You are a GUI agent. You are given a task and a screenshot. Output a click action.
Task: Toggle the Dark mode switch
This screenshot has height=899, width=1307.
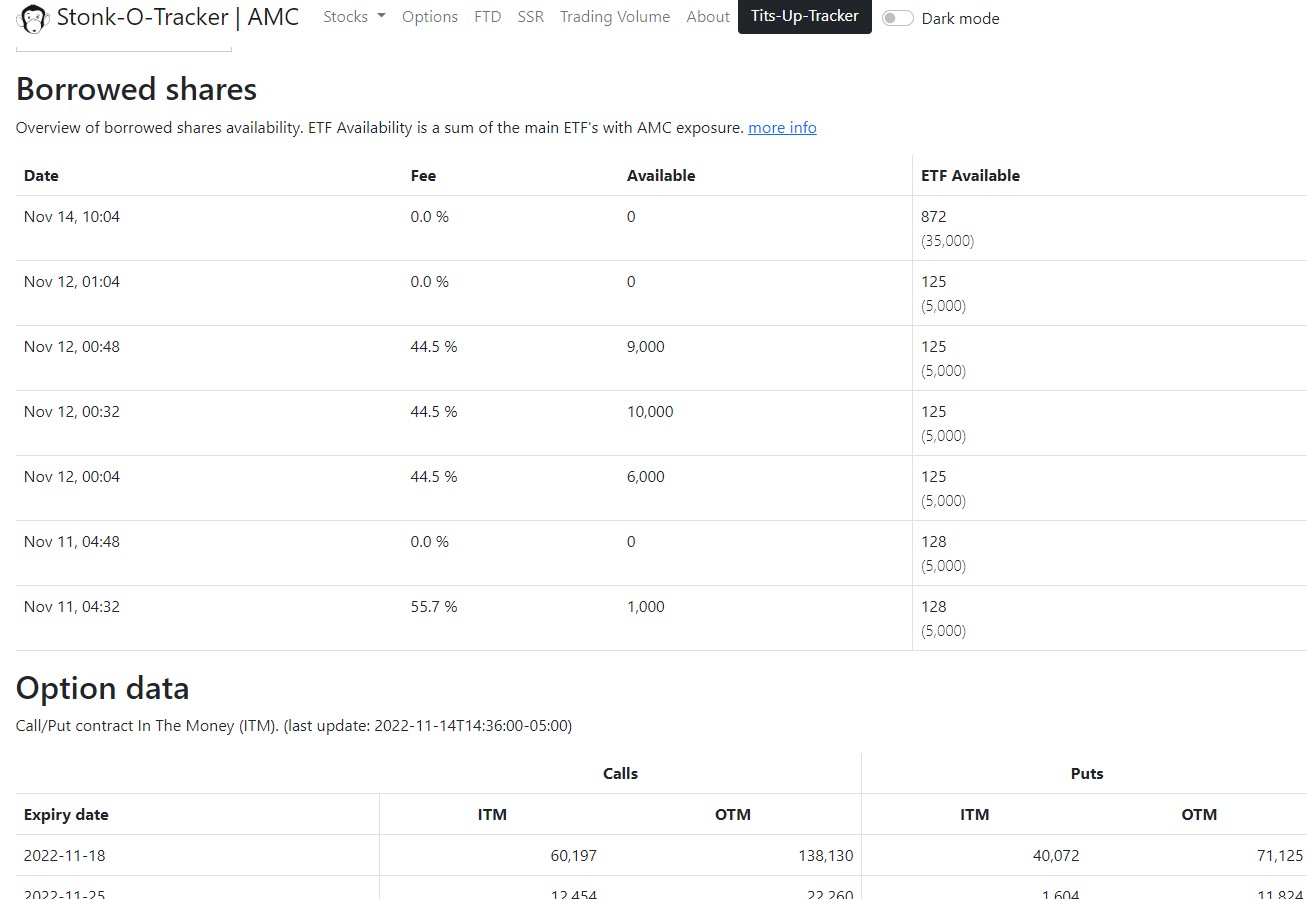[897, 18]
